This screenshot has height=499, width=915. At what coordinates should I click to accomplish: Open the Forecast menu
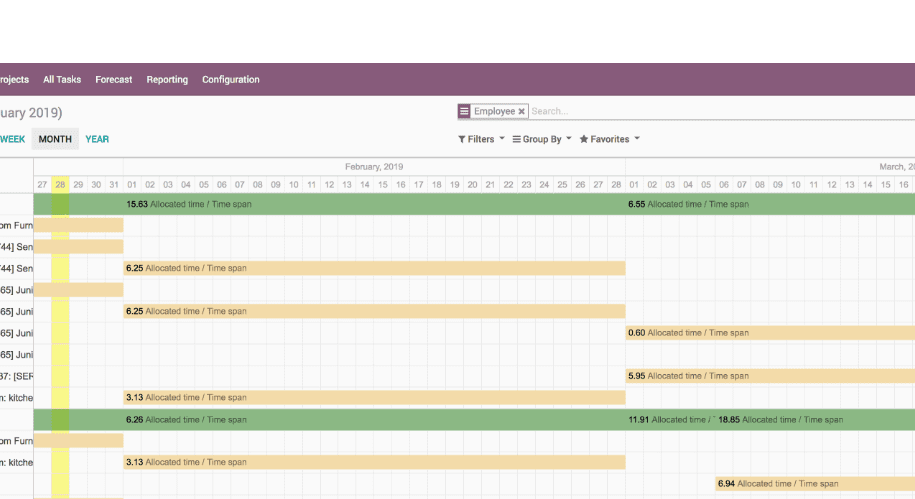114,79
